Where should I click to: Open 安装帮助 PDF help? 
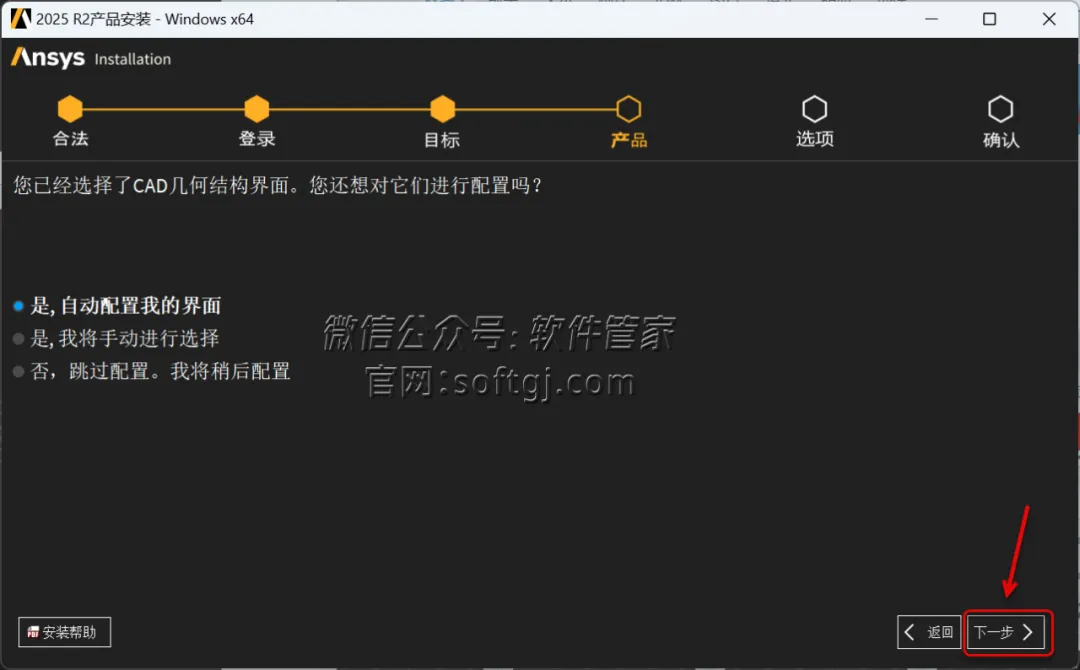[64, 632]
